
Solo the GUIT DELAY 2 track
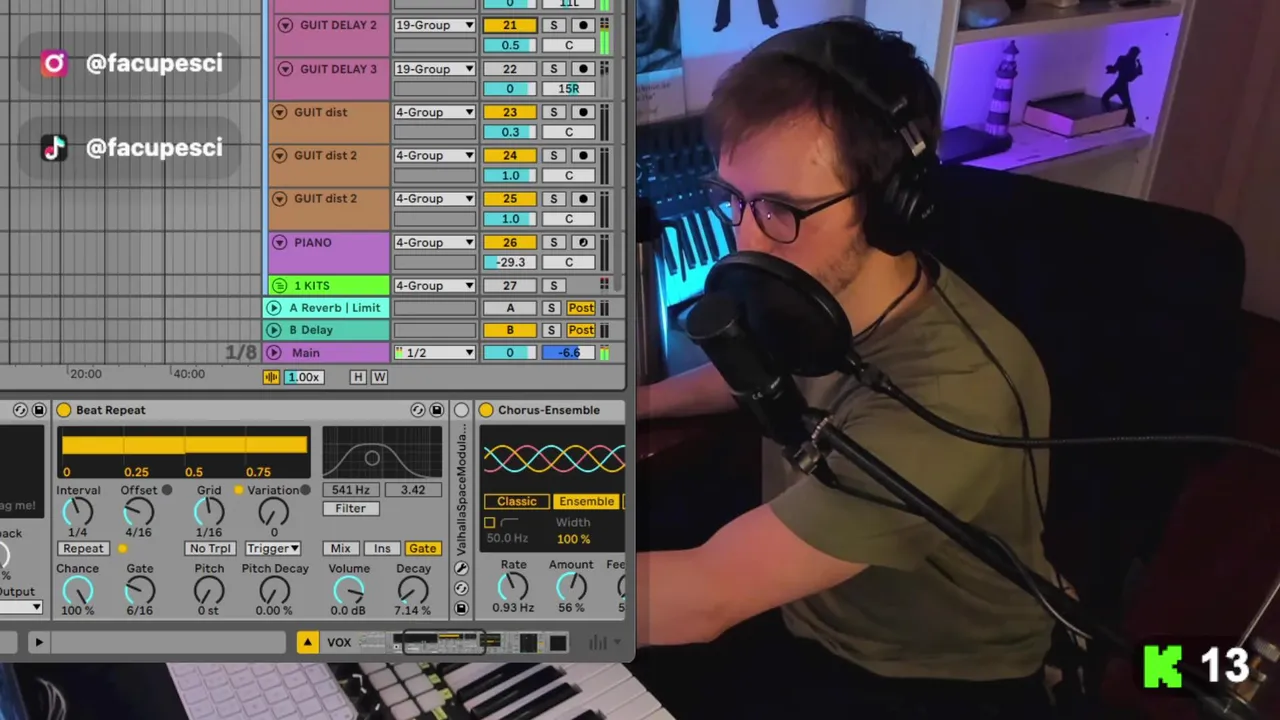pyautogui.click(x=554, y=25)
